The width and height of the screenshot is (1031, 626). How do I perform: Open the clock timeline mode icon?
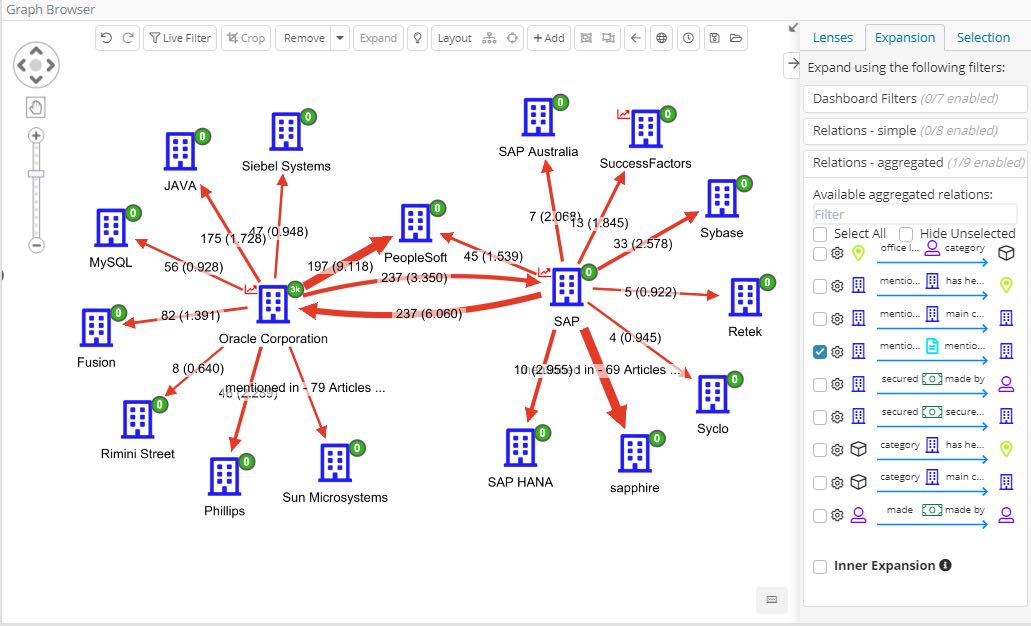click(x=688, y=38)
